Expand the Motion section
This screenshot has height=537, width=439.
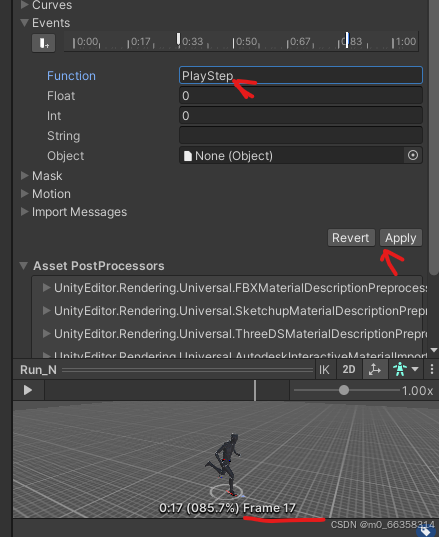(24, 194)
